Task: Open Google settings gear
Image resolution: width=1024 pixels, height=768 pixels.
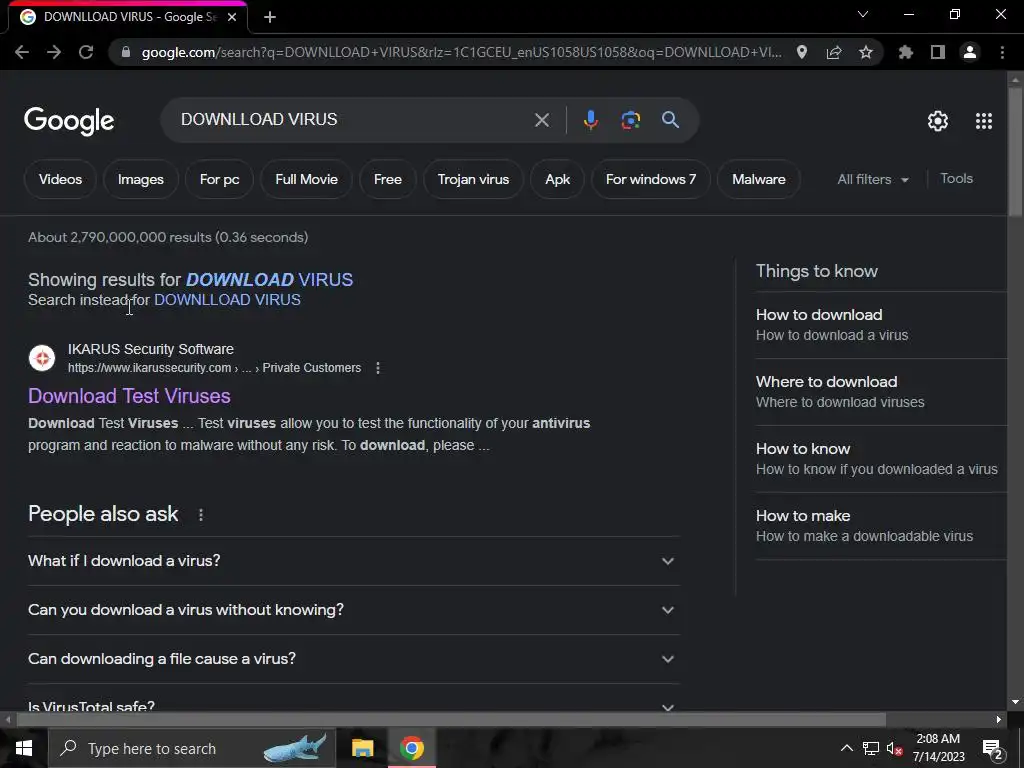Action: click(938, 121)
